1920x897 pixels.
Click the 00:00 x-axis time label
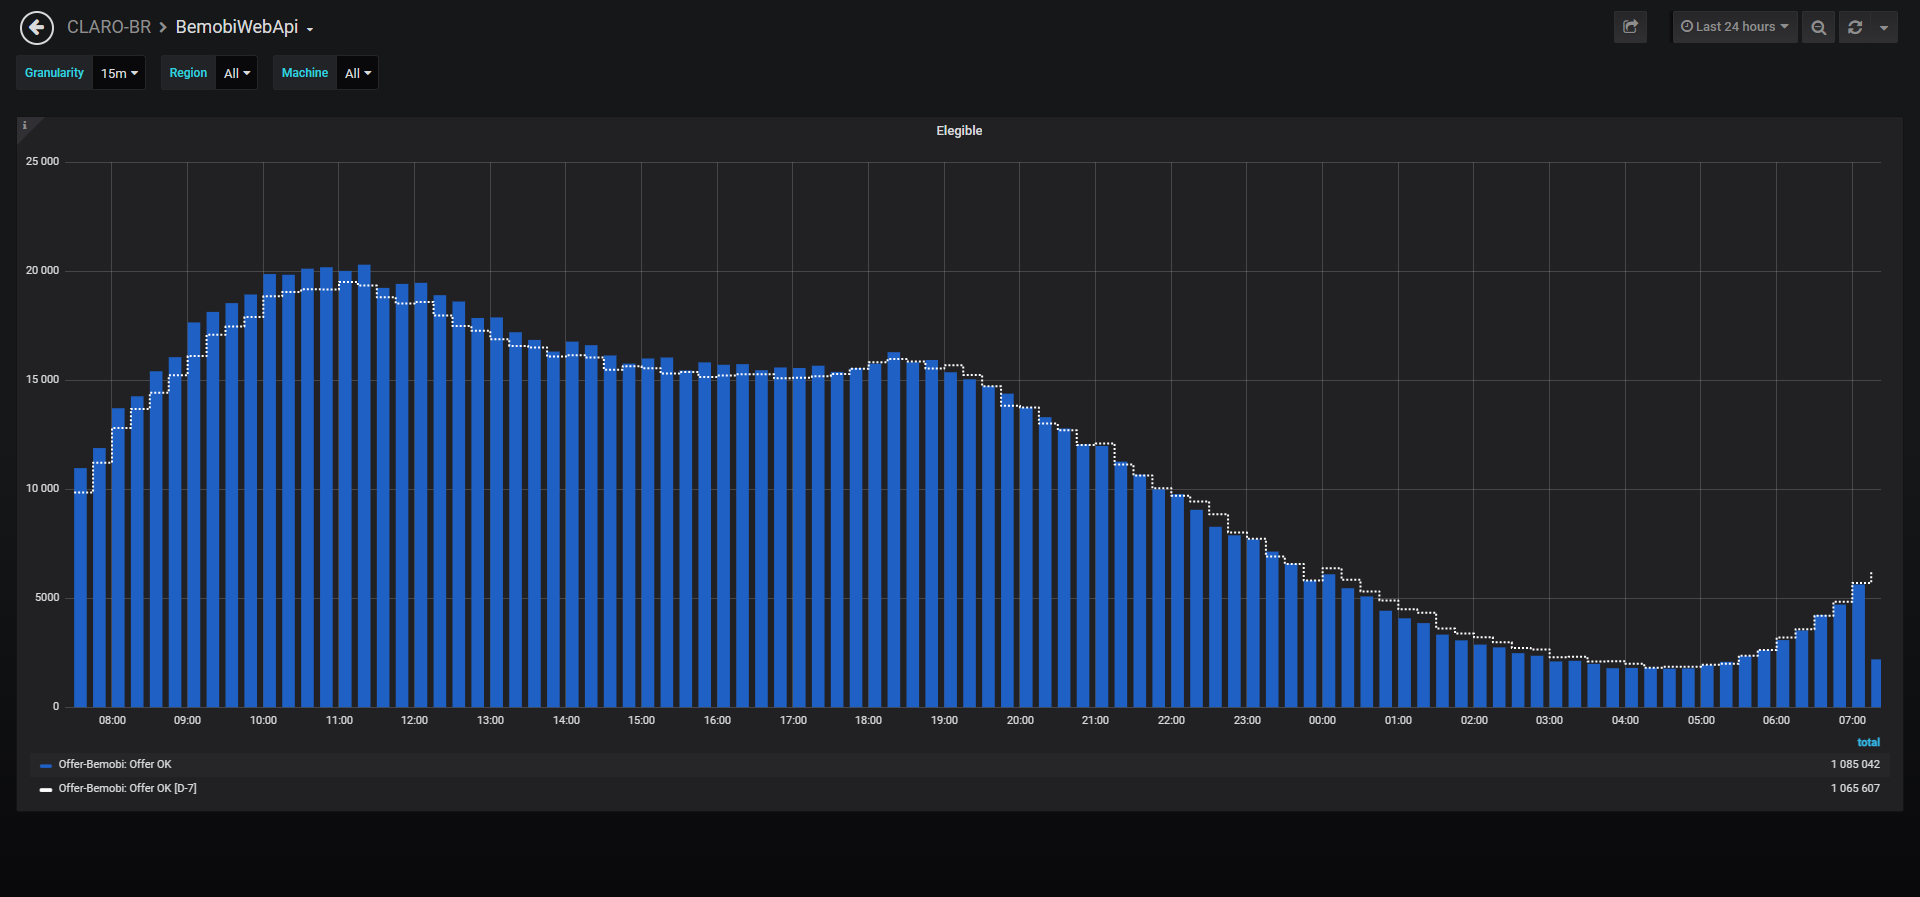tap(1322, 720)
